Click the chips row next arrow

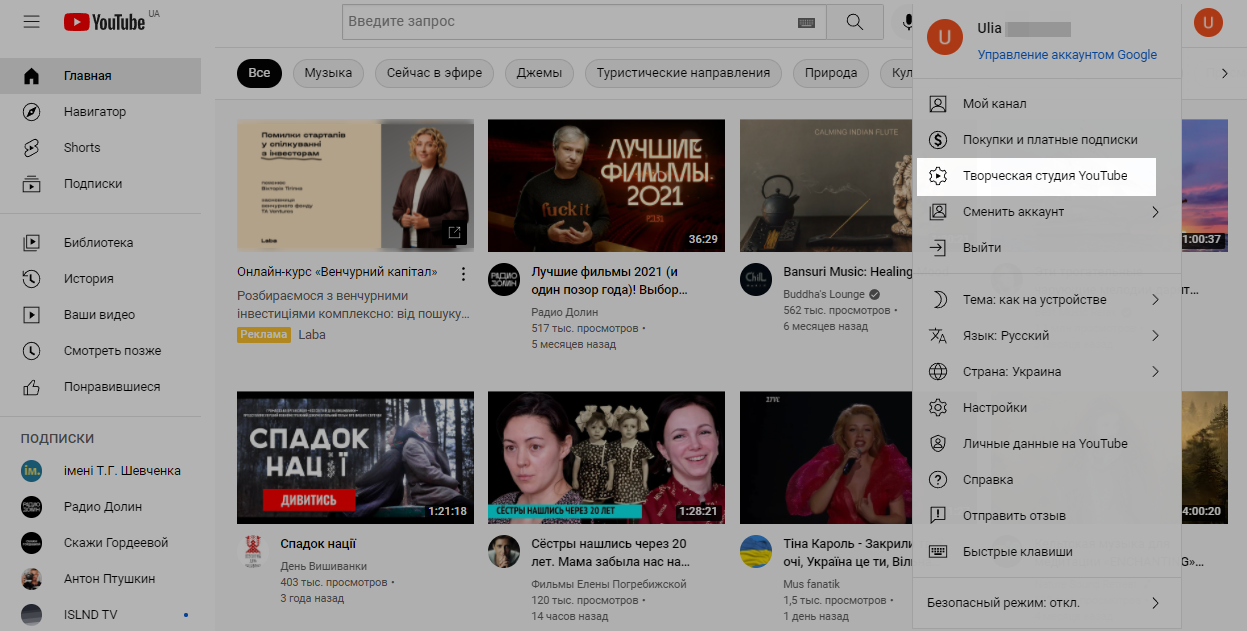click(x=1224, y=73)
